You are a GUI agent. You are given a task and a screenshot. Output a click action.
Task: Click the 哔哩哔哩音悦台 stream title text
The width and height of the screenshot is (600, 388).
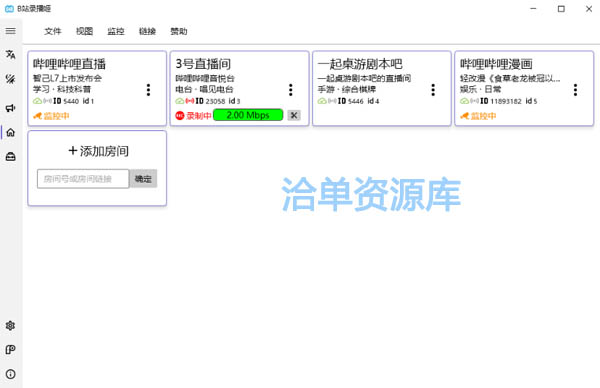click(x=205, y=78)
